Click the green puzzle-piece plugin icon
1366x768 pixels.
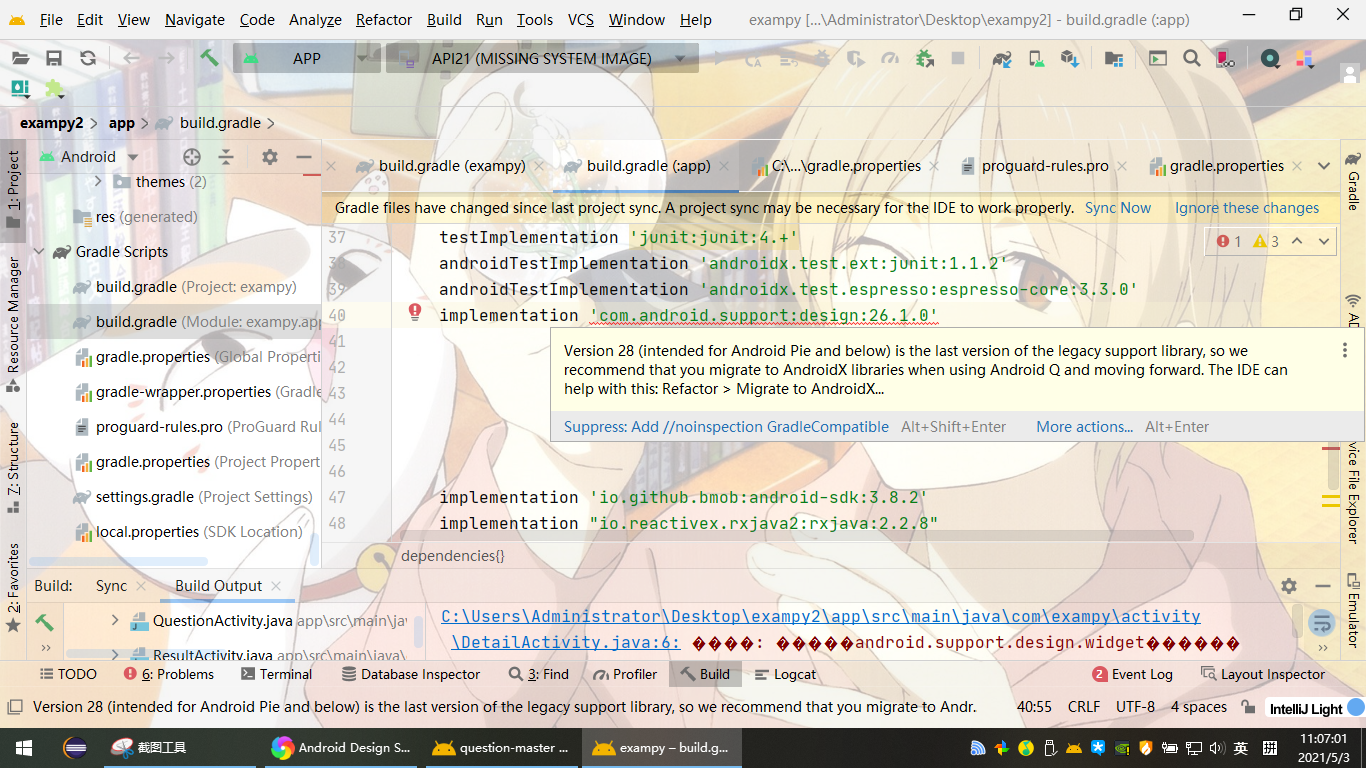pos(54,89)
